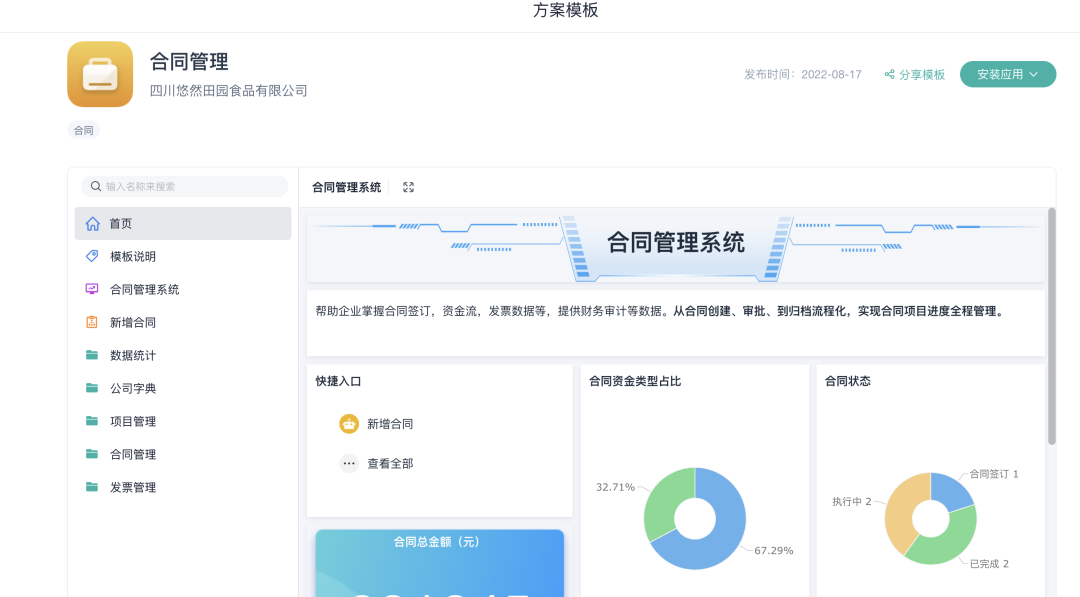The height and width of the screenshot is (597, 1080).
Task: Select 合同管理系统 sidebar entry
Action: 183,289
